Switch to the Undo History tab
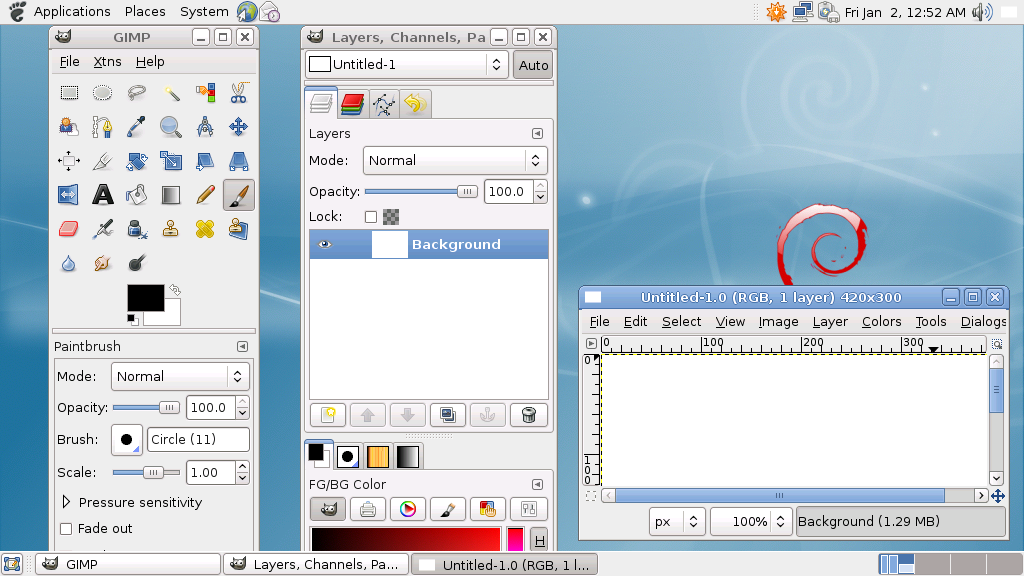The height and width of the screenshot is (576, 1024). click(x=415, y=104)
